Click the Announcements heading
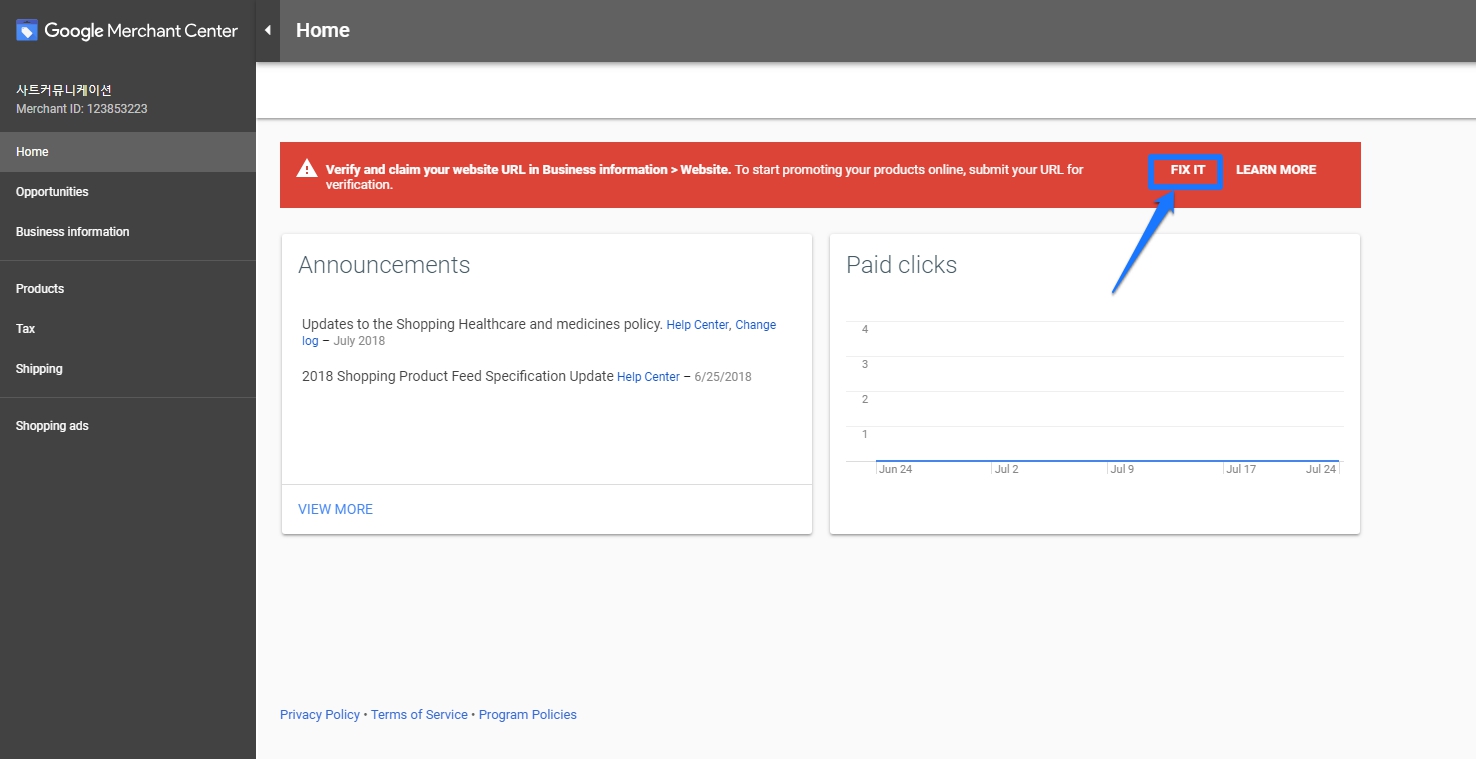Screen dimensions: 1476x759 coord(384,265)
